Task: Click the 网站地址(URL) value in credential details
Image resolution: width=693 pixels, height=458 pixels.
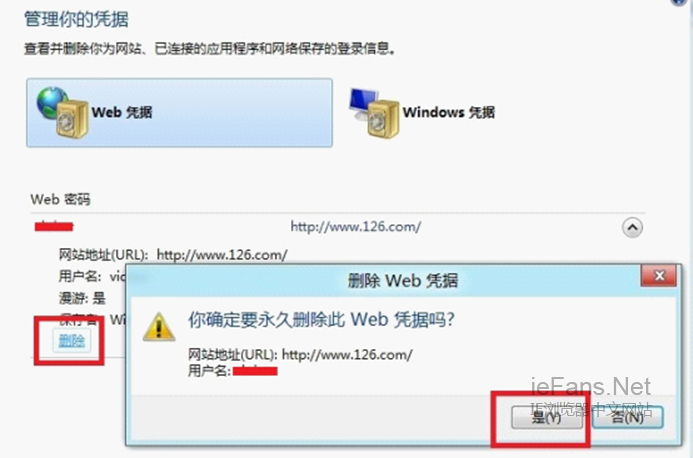Action: (222, 255)
